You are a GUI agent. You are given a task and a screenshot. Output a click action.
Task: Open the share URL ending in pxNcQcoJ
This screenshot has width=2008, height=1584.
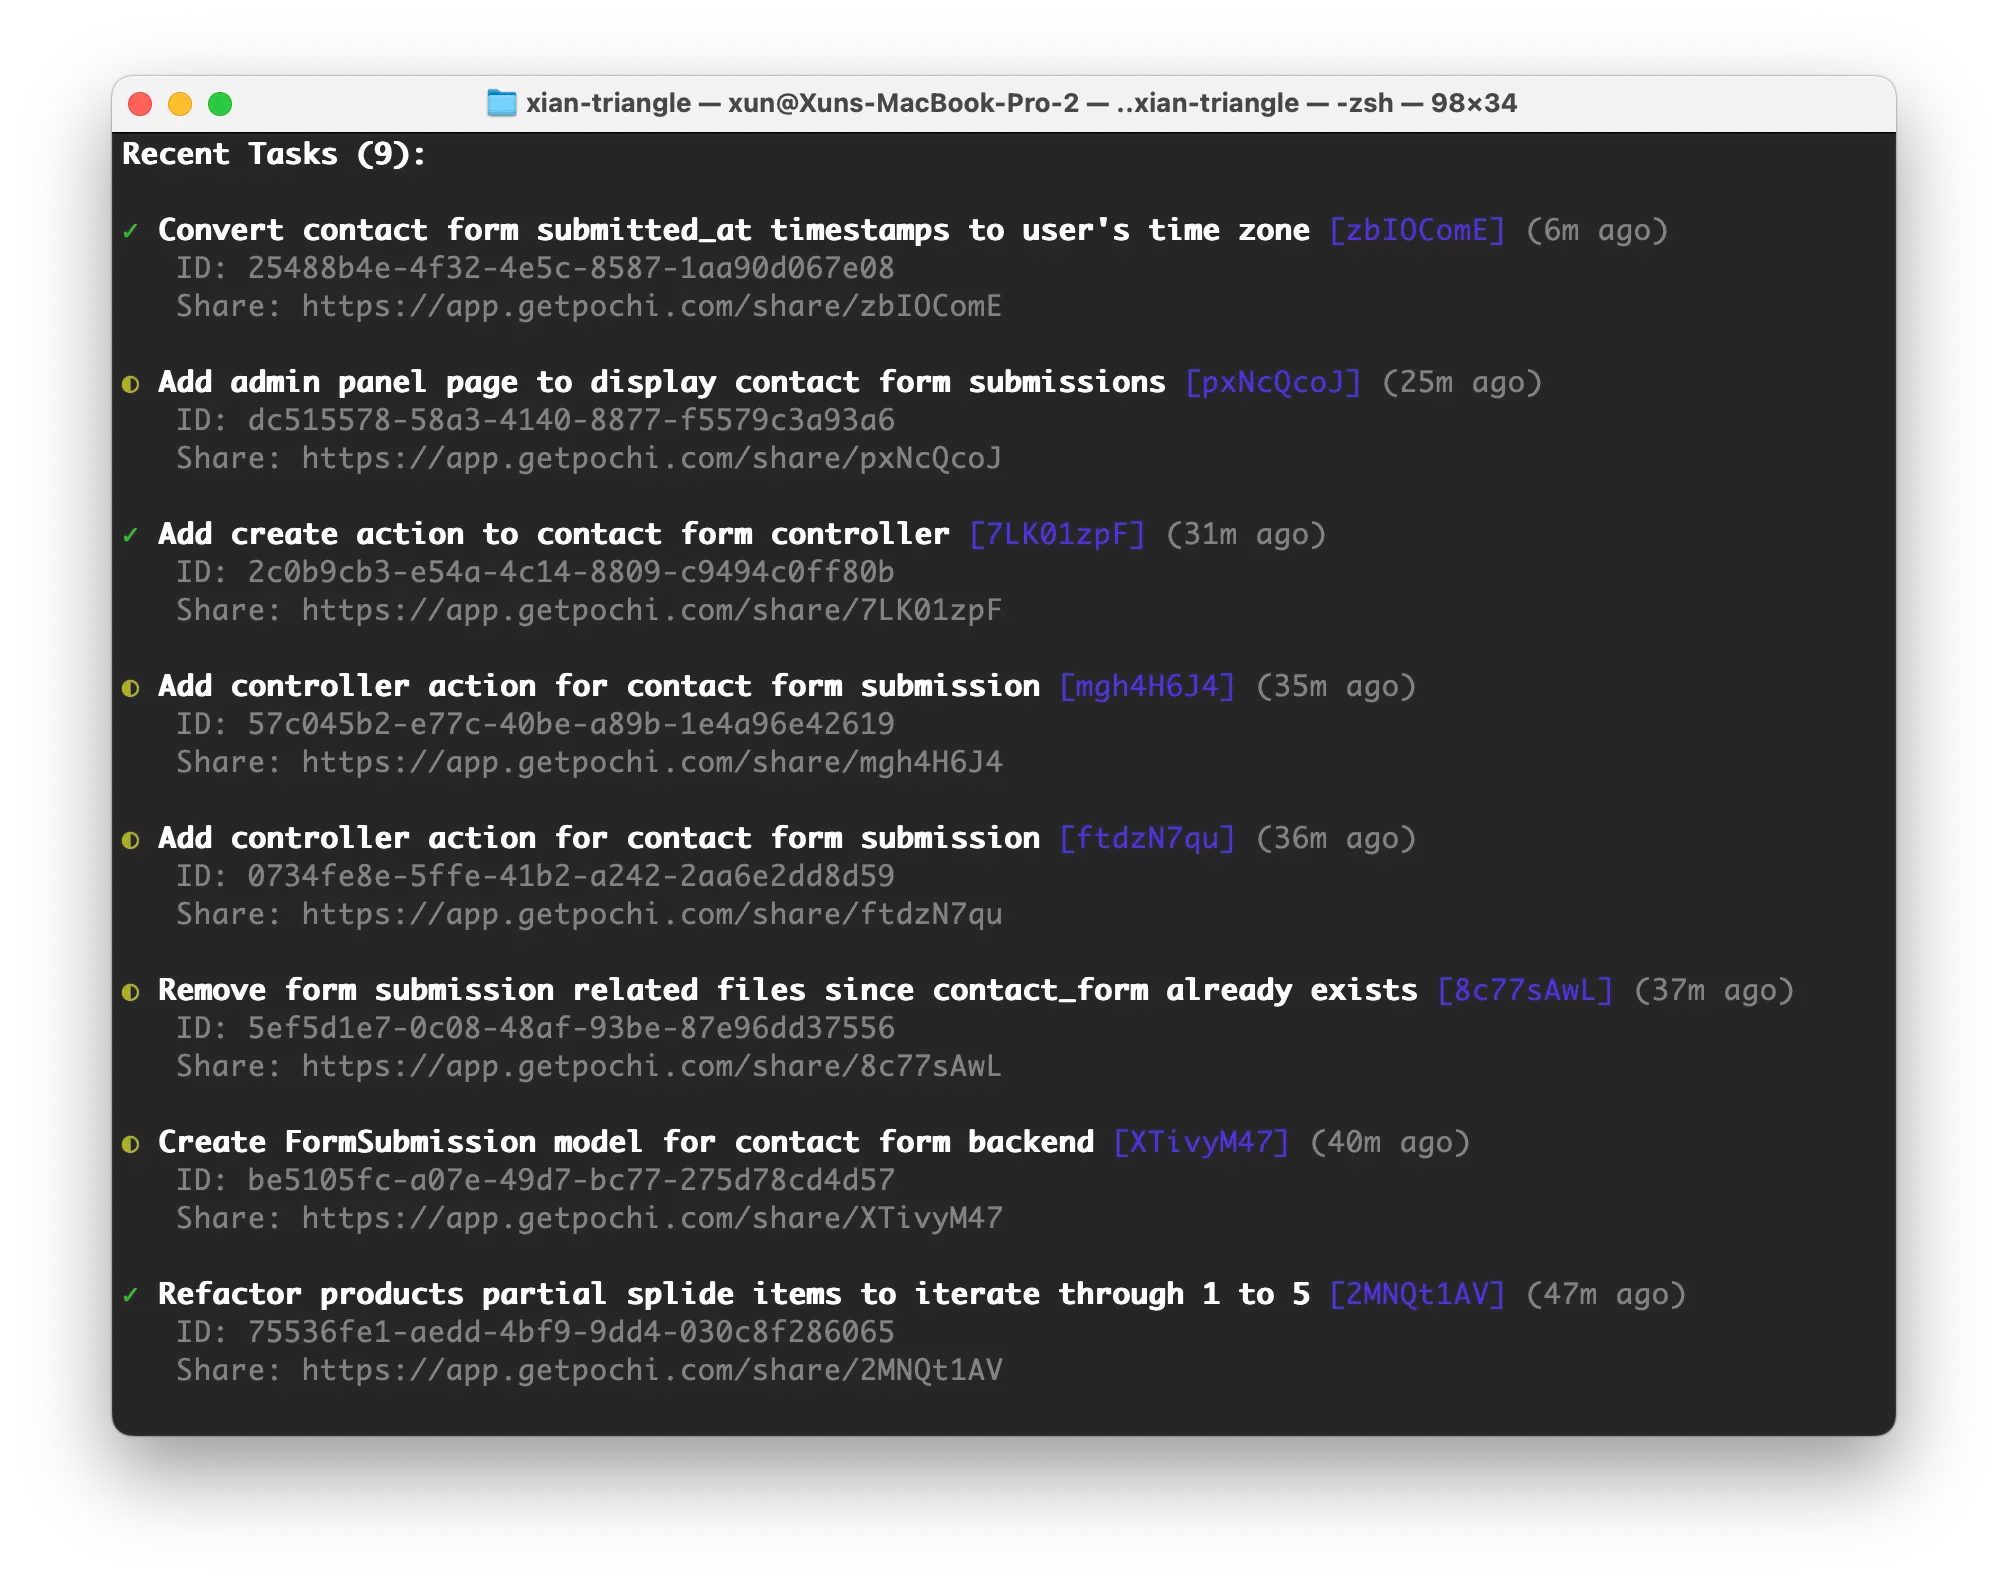[651, 458]
